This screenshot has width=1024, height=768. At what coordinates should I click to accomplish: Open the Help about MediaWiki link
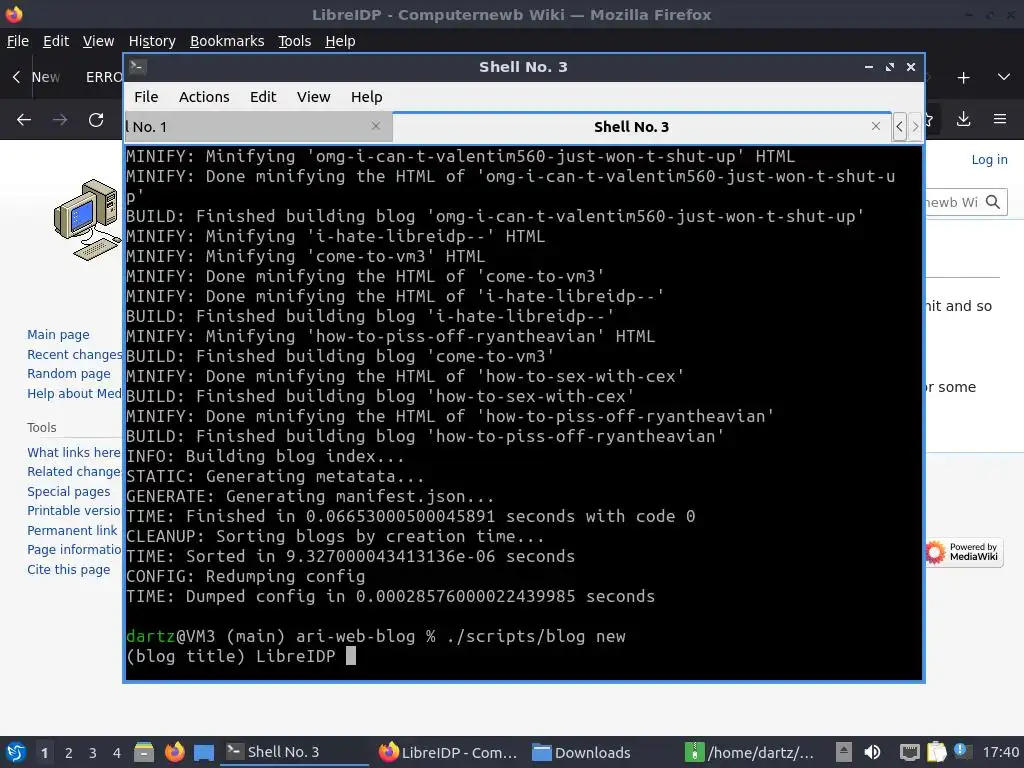74,393
